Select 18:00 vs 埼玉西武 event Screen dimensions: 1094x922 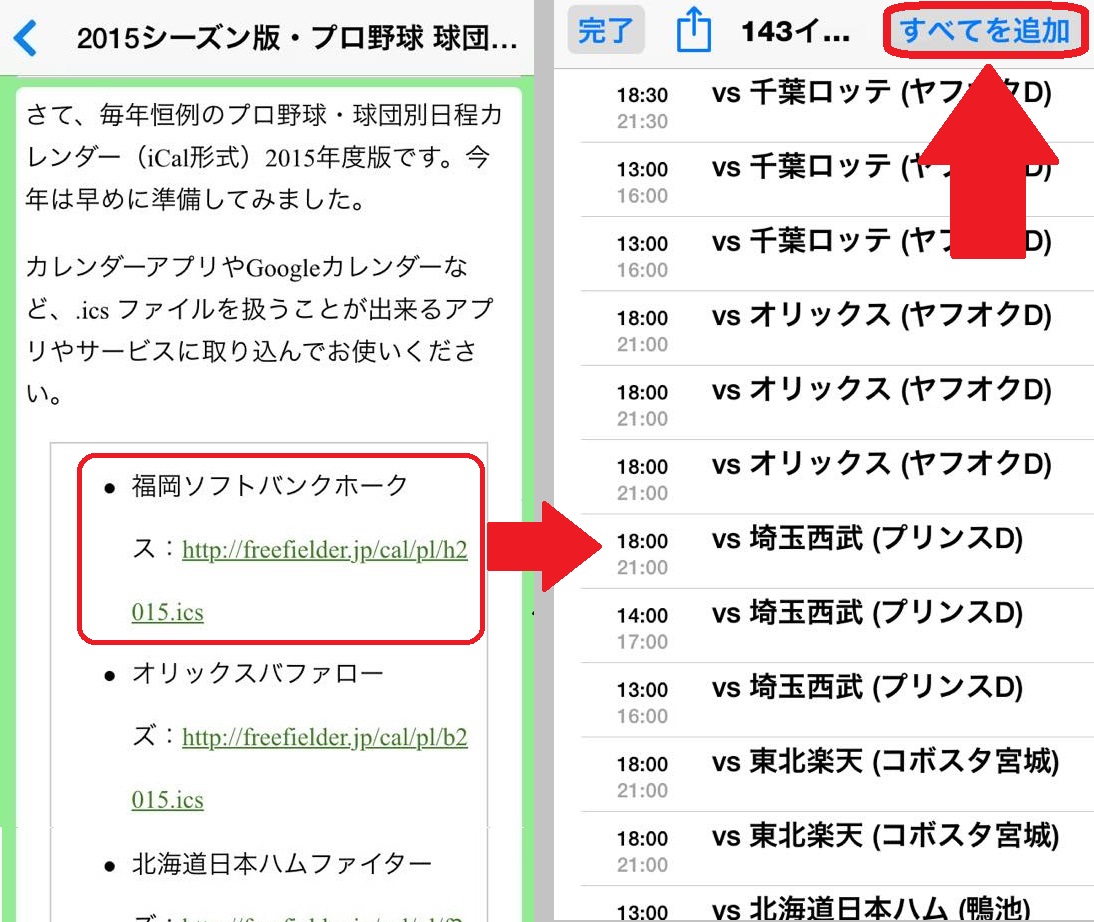coord(837,552)
